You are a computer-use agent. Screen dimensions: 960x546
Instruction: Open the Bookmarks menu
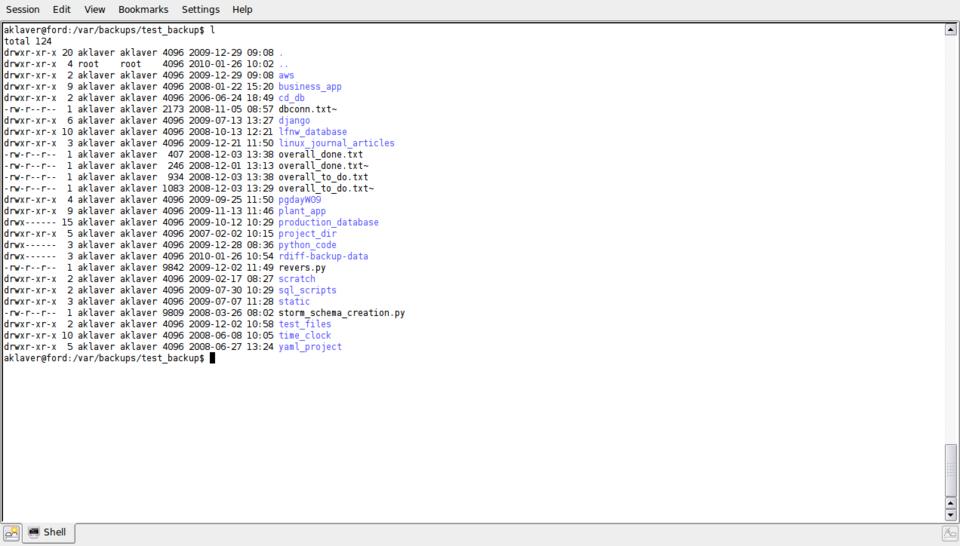pos(143,9)
